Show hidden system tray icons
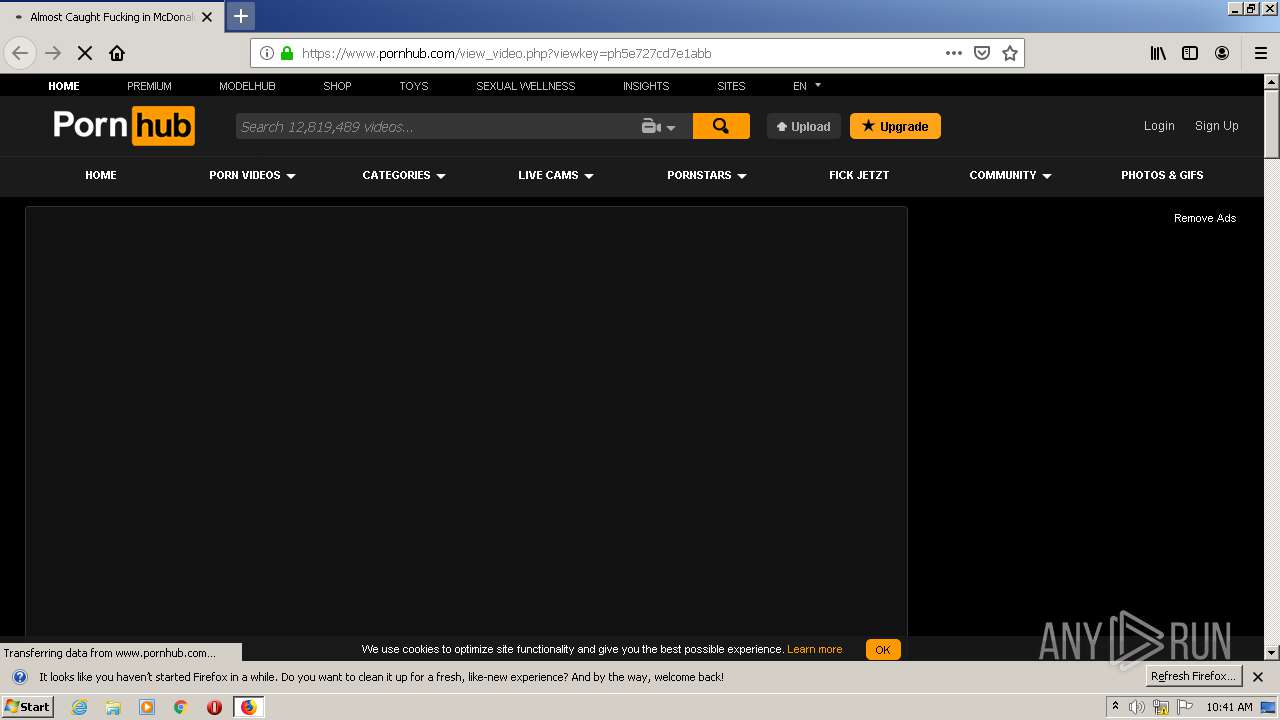 [1115, 707]
